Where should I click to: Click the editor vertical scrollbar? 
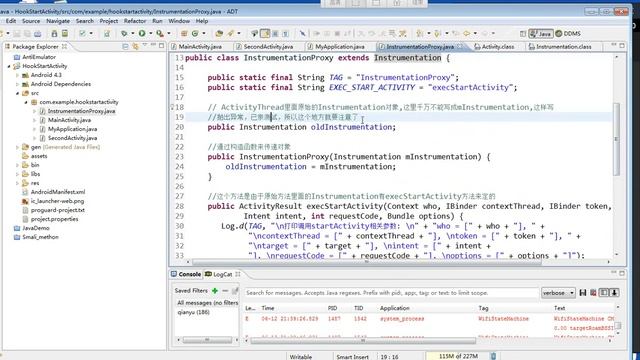click(616, 139)
